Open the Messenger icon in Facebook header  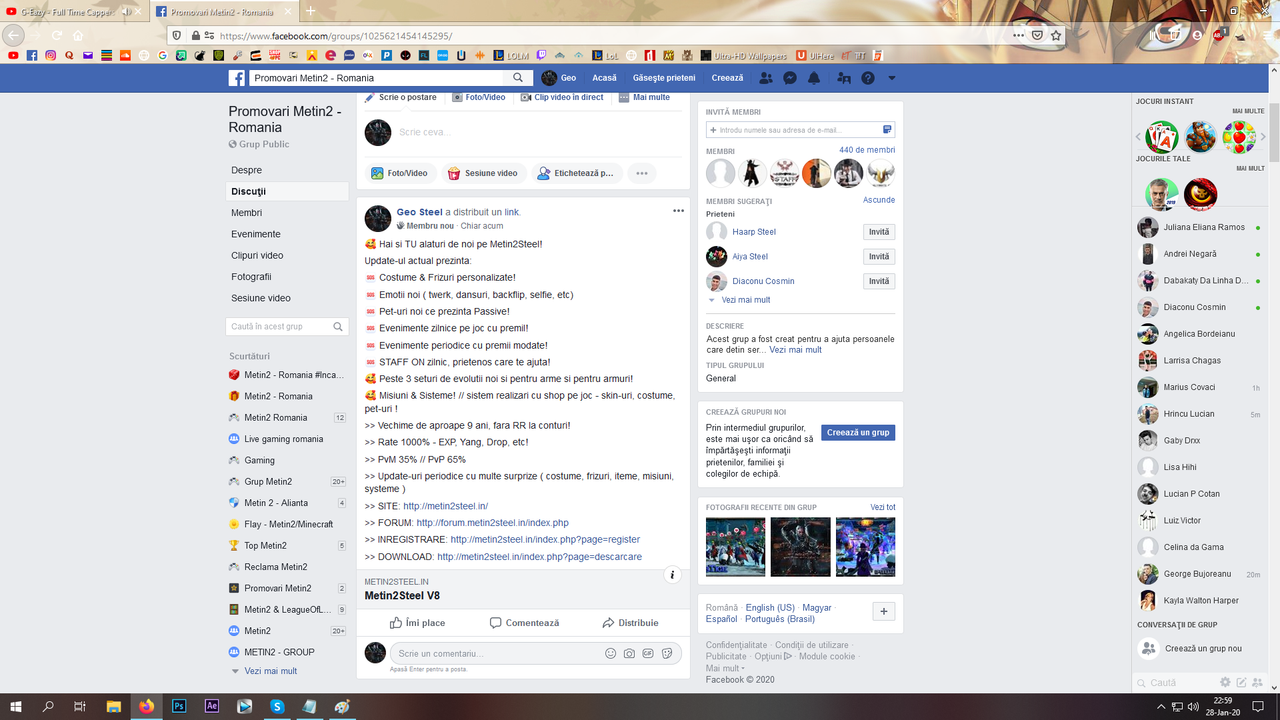pyautogui.click(x=790, y=78)
